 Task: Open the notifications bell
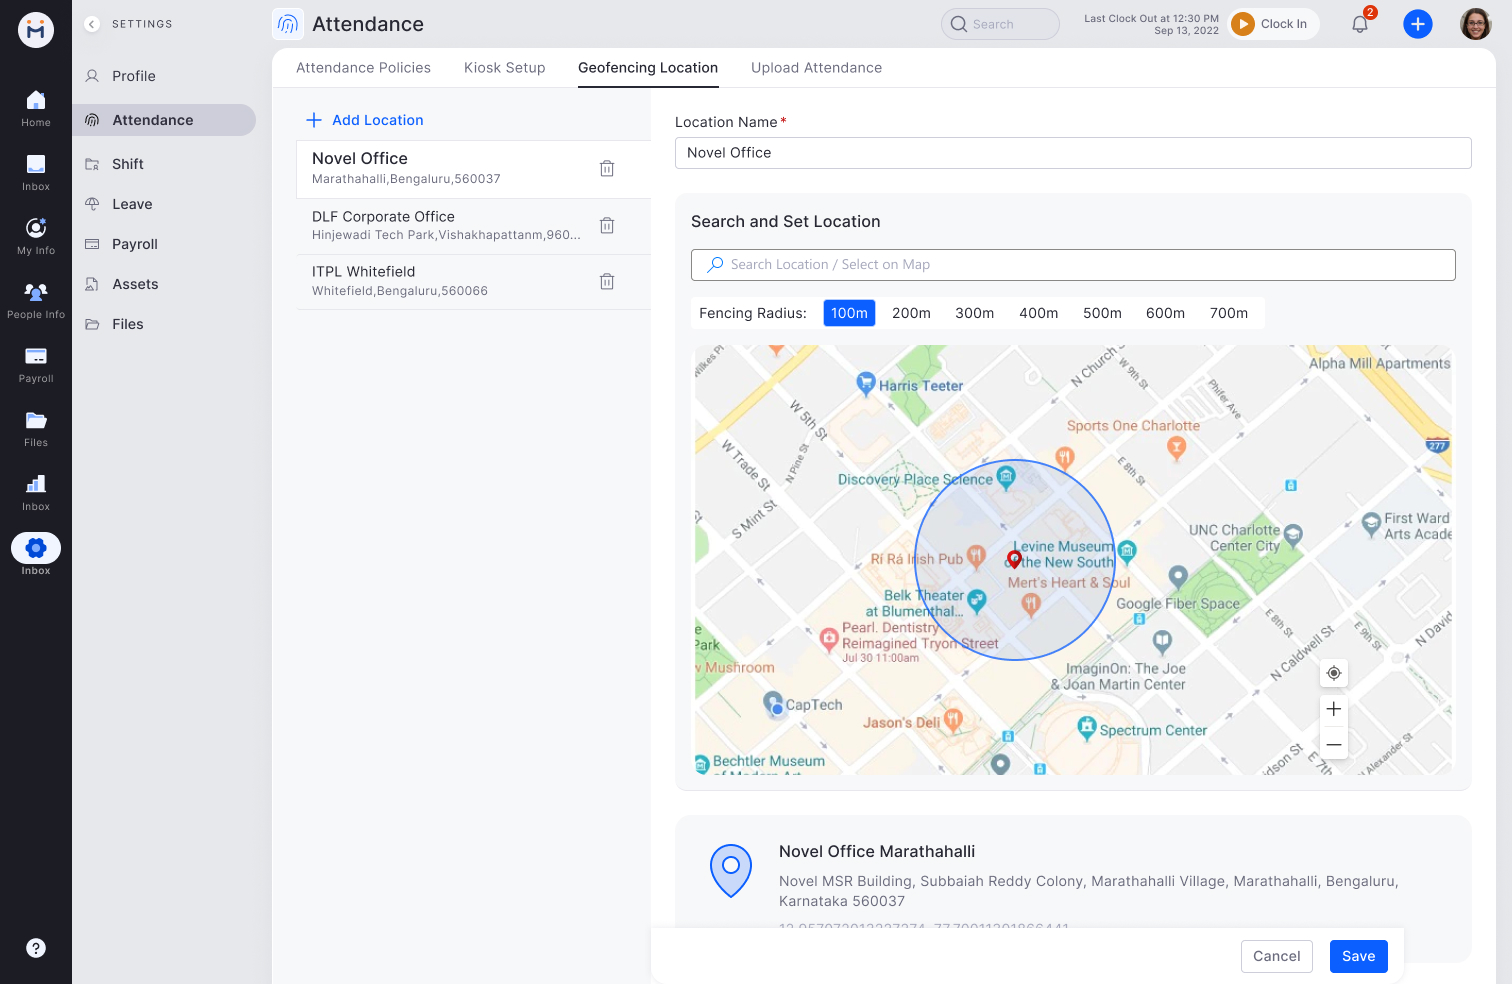click(x=1359, y=23)
